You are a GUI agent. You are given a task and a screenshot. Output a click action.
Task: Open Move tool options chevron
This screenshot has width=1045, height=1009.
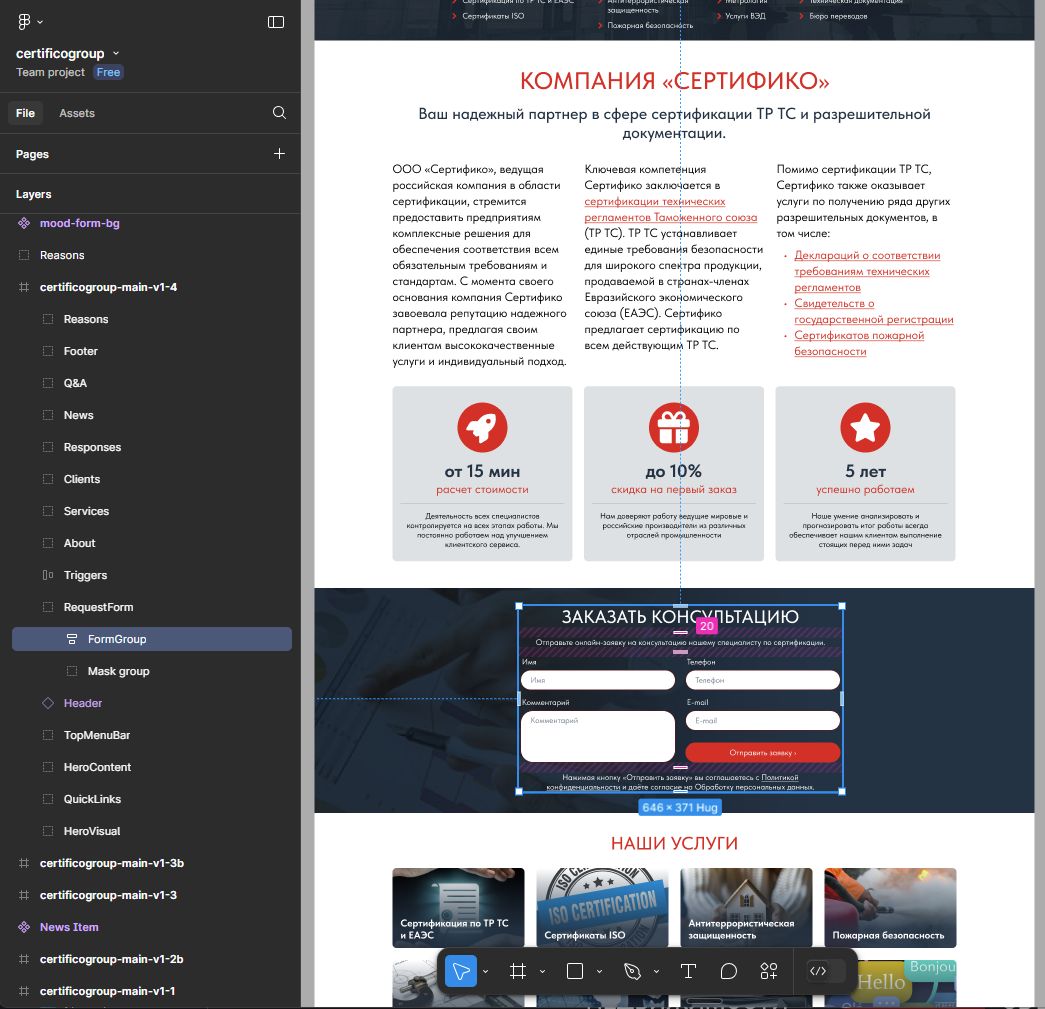click(x=485, y=972)
